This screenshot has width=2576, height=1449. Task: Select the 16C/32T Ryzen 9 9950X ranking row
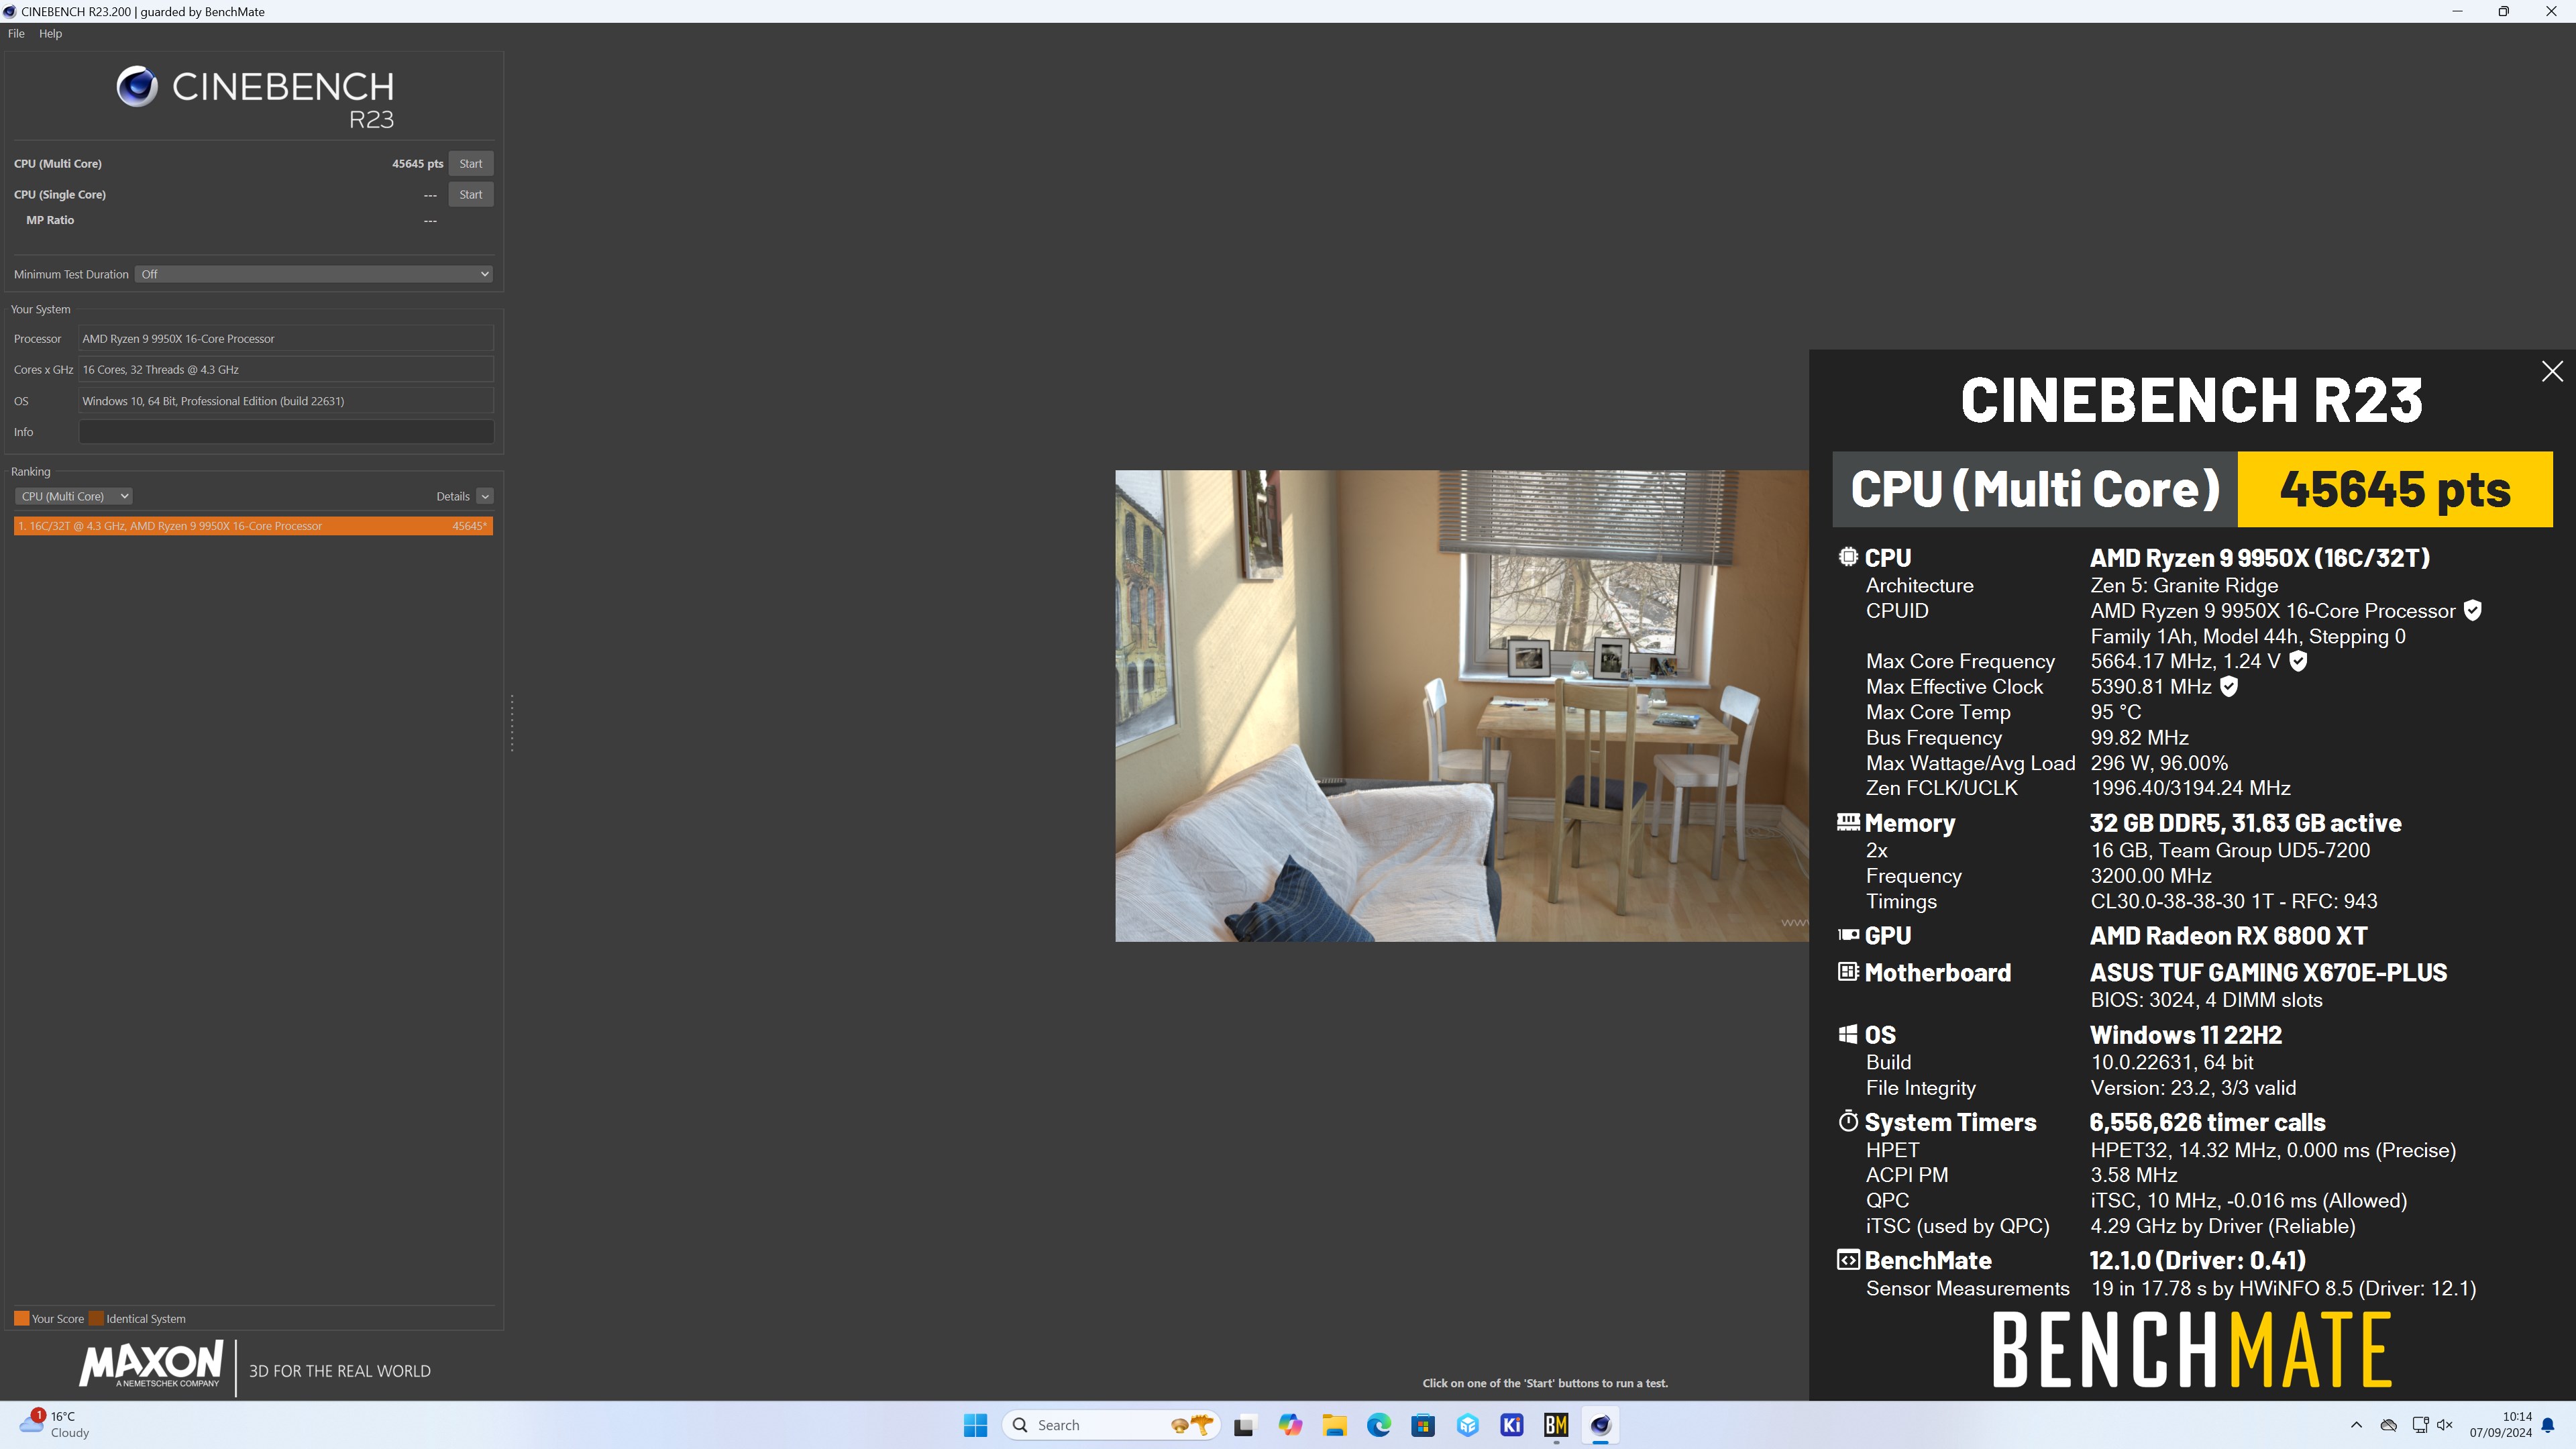(253, 526)
